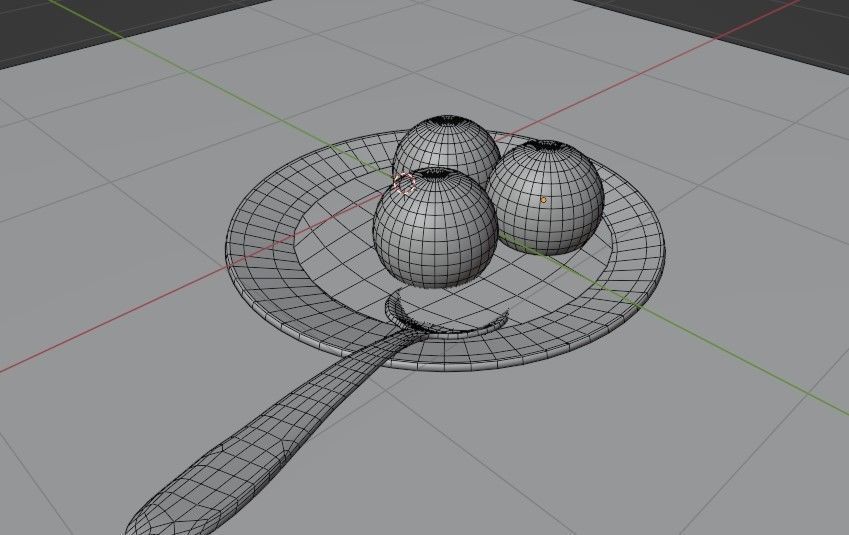Click the orange origin point on the right sphere
The width and height of the screenshot is (849, 535).
pyautogui.click(x=543, y=200)
